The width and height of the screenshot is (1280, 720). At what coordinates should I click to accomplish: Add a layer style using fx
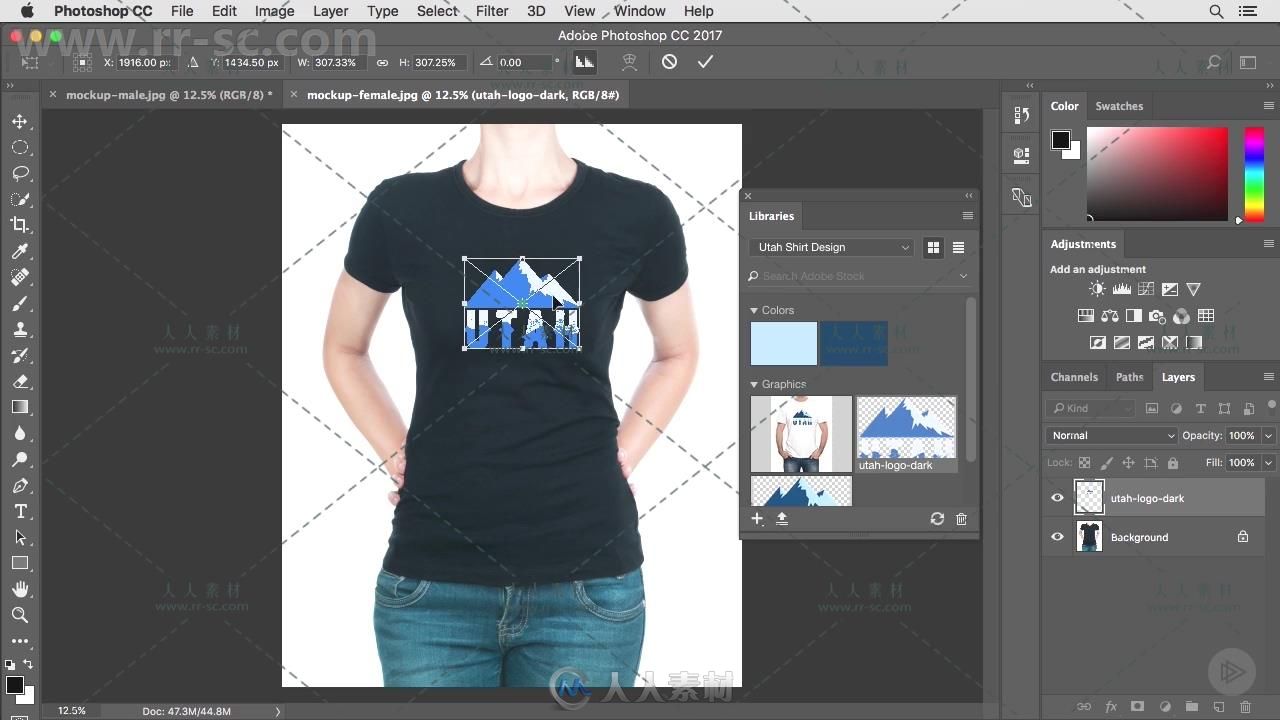[x=1111, y=707]
